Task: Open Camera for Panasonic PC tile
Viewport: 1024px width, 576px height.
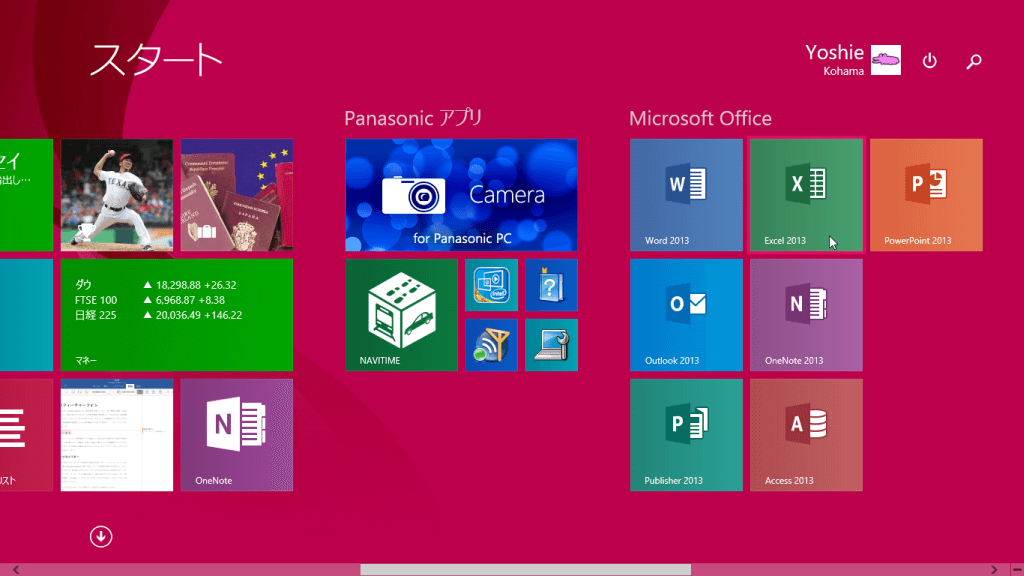Action: pos(461,195)
